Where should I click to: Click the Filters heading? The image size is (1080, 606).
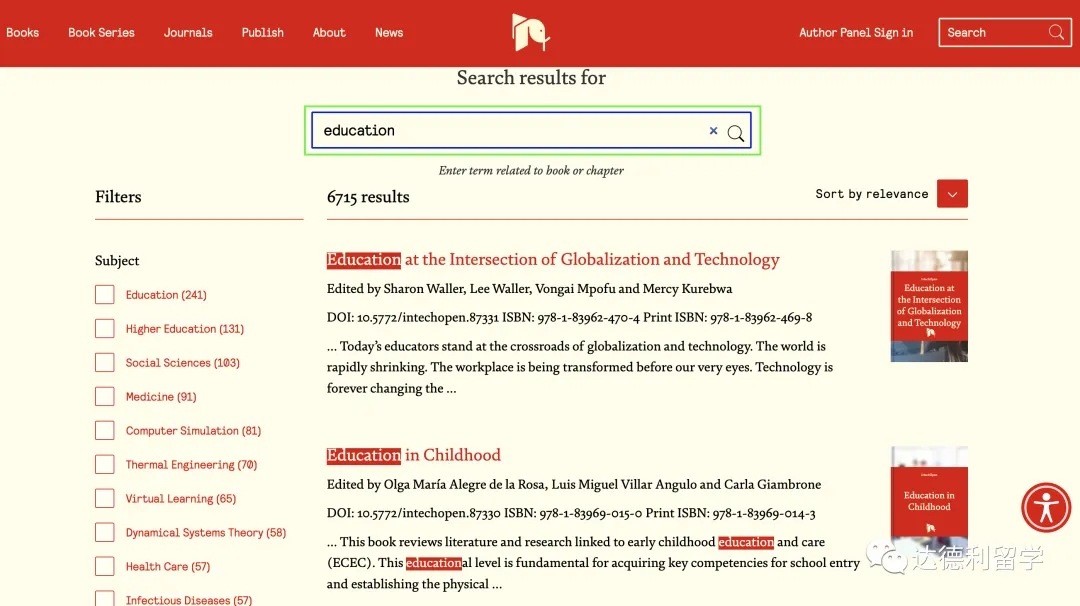118,197
